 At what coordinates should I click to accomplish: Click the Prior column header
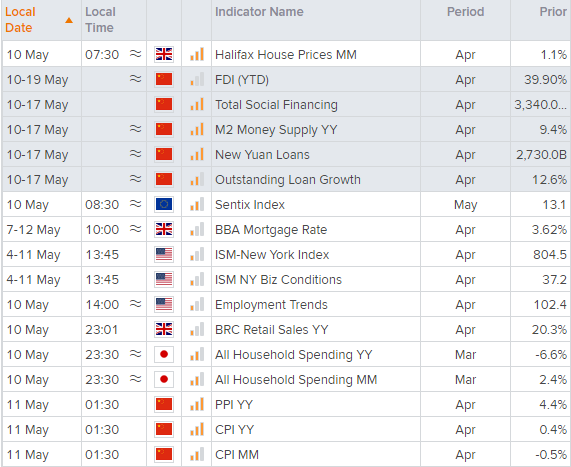click(553, 12)
